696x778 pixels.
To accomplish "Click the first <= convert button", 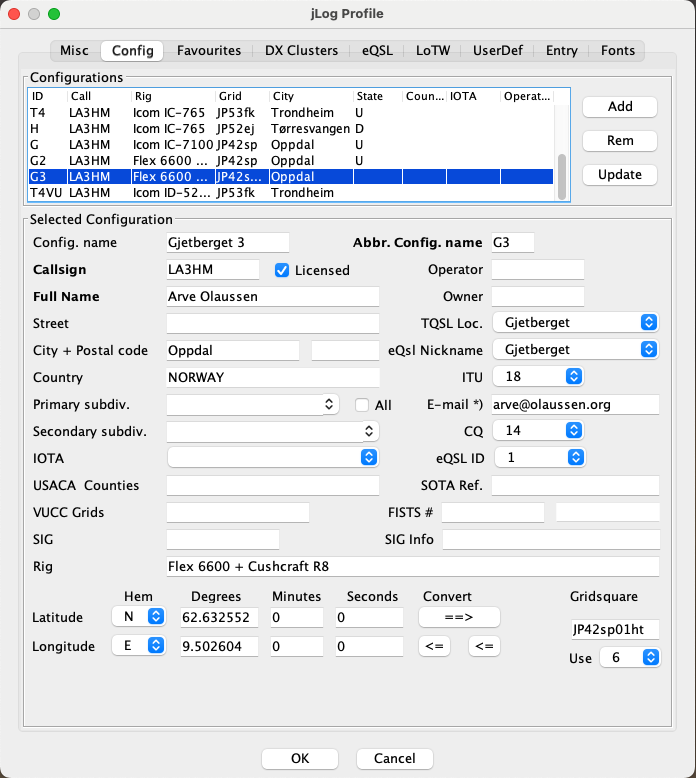I will [x=434, y=646].
